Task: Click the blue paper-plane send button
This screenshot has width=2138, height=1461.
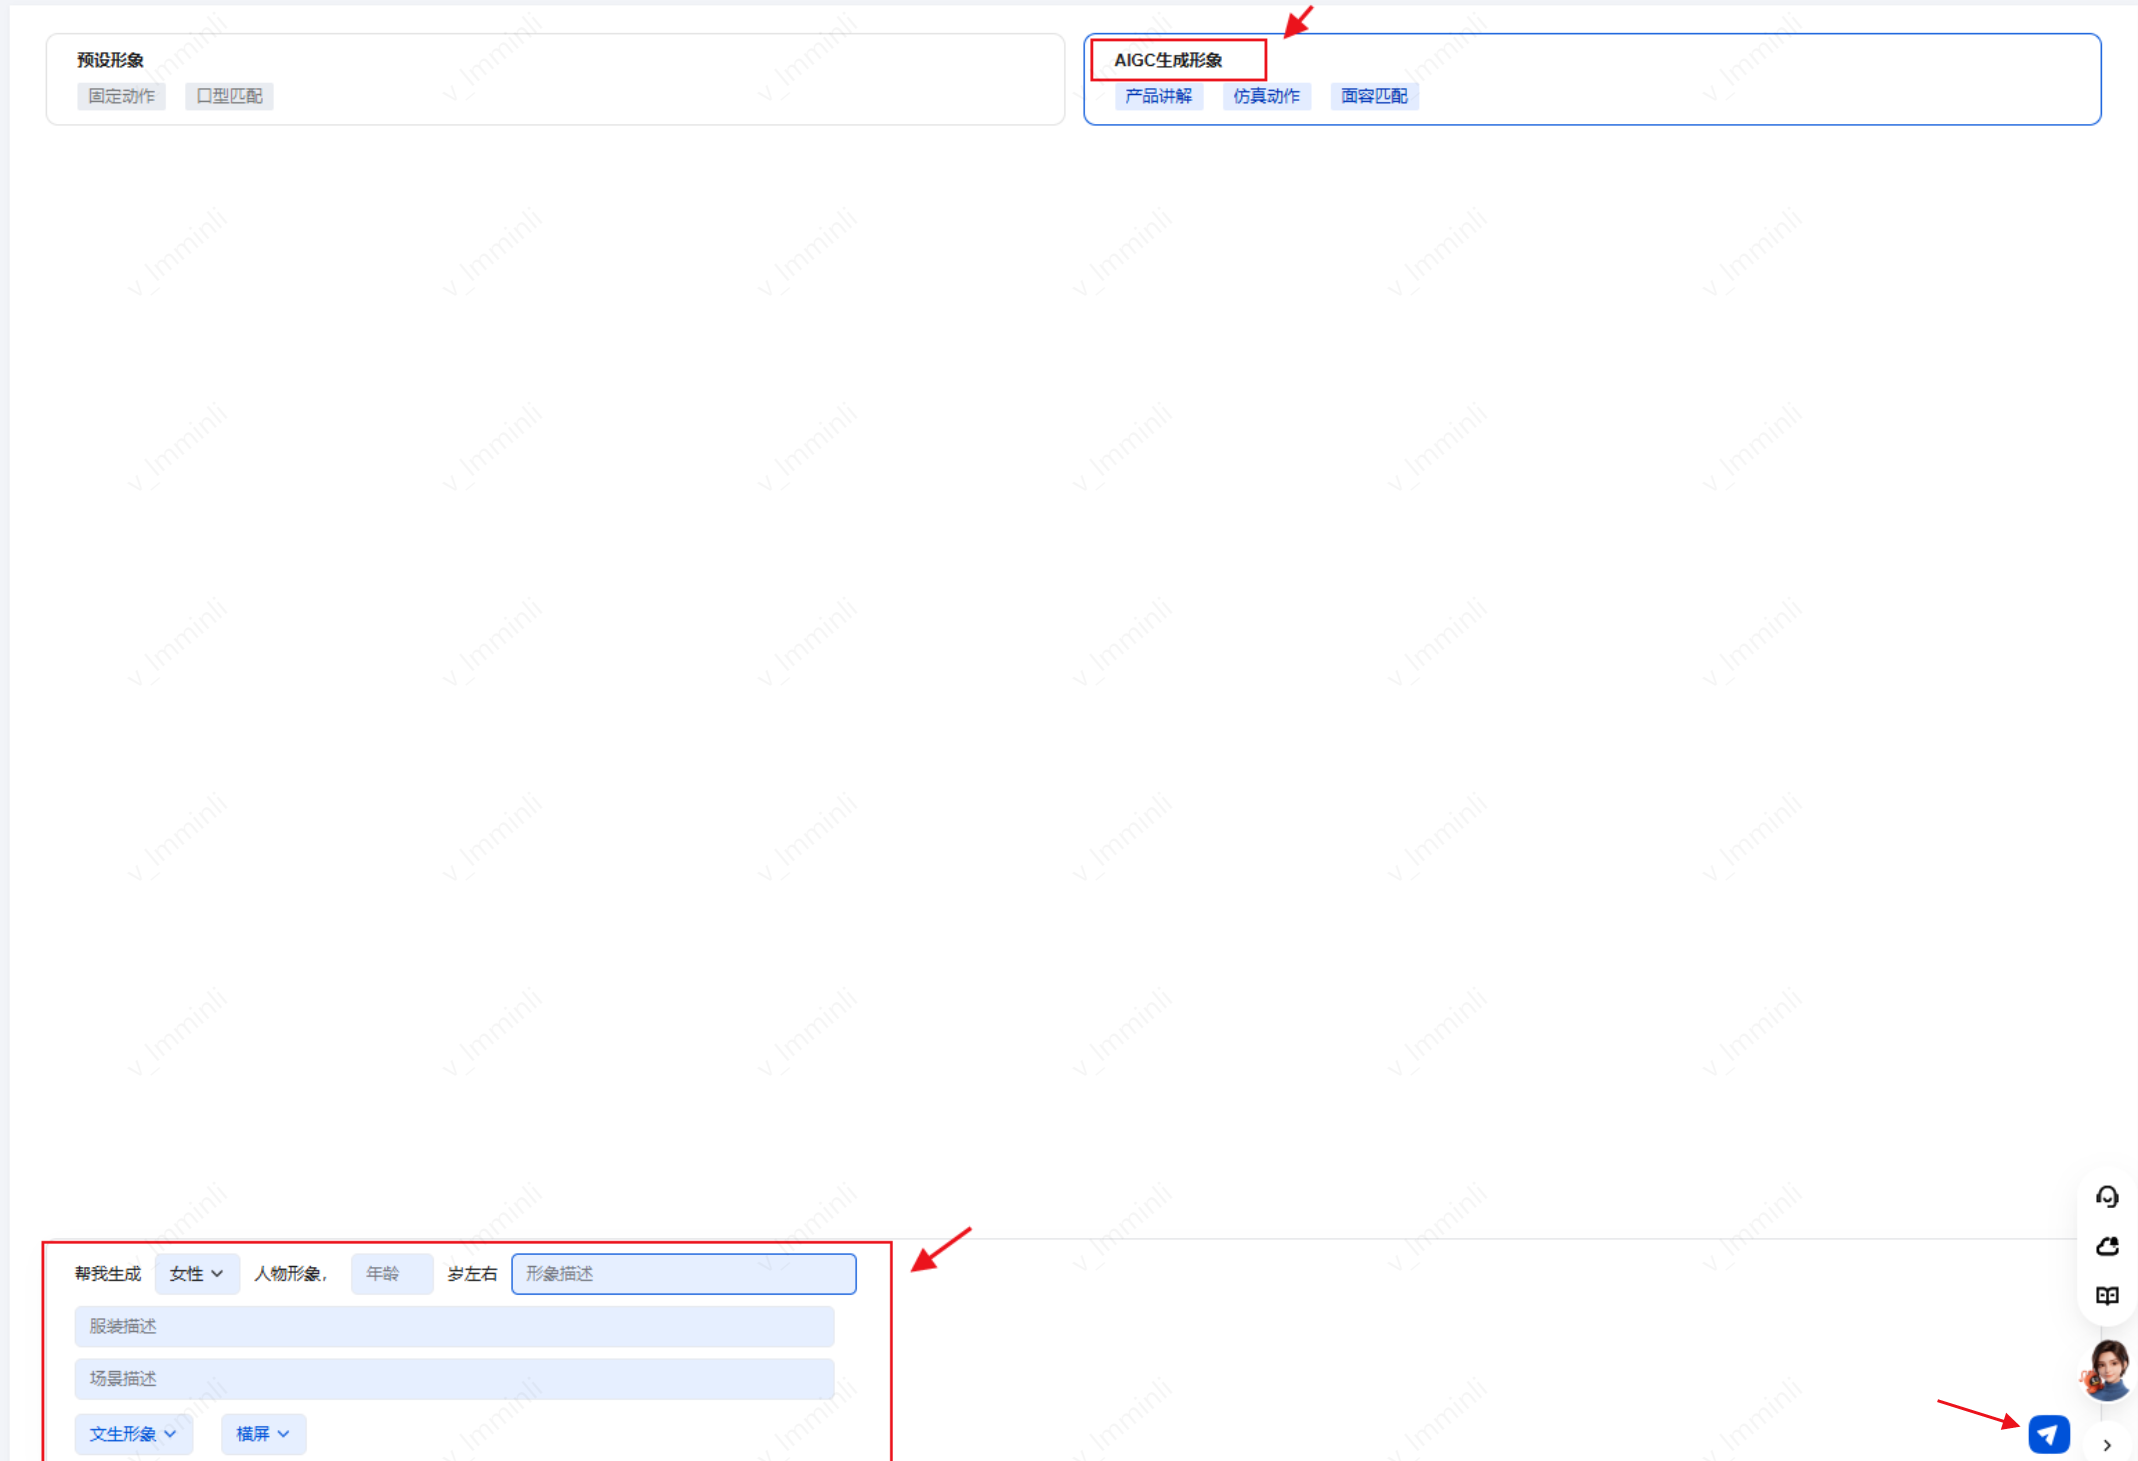Action: [x=2048, y=1434]
